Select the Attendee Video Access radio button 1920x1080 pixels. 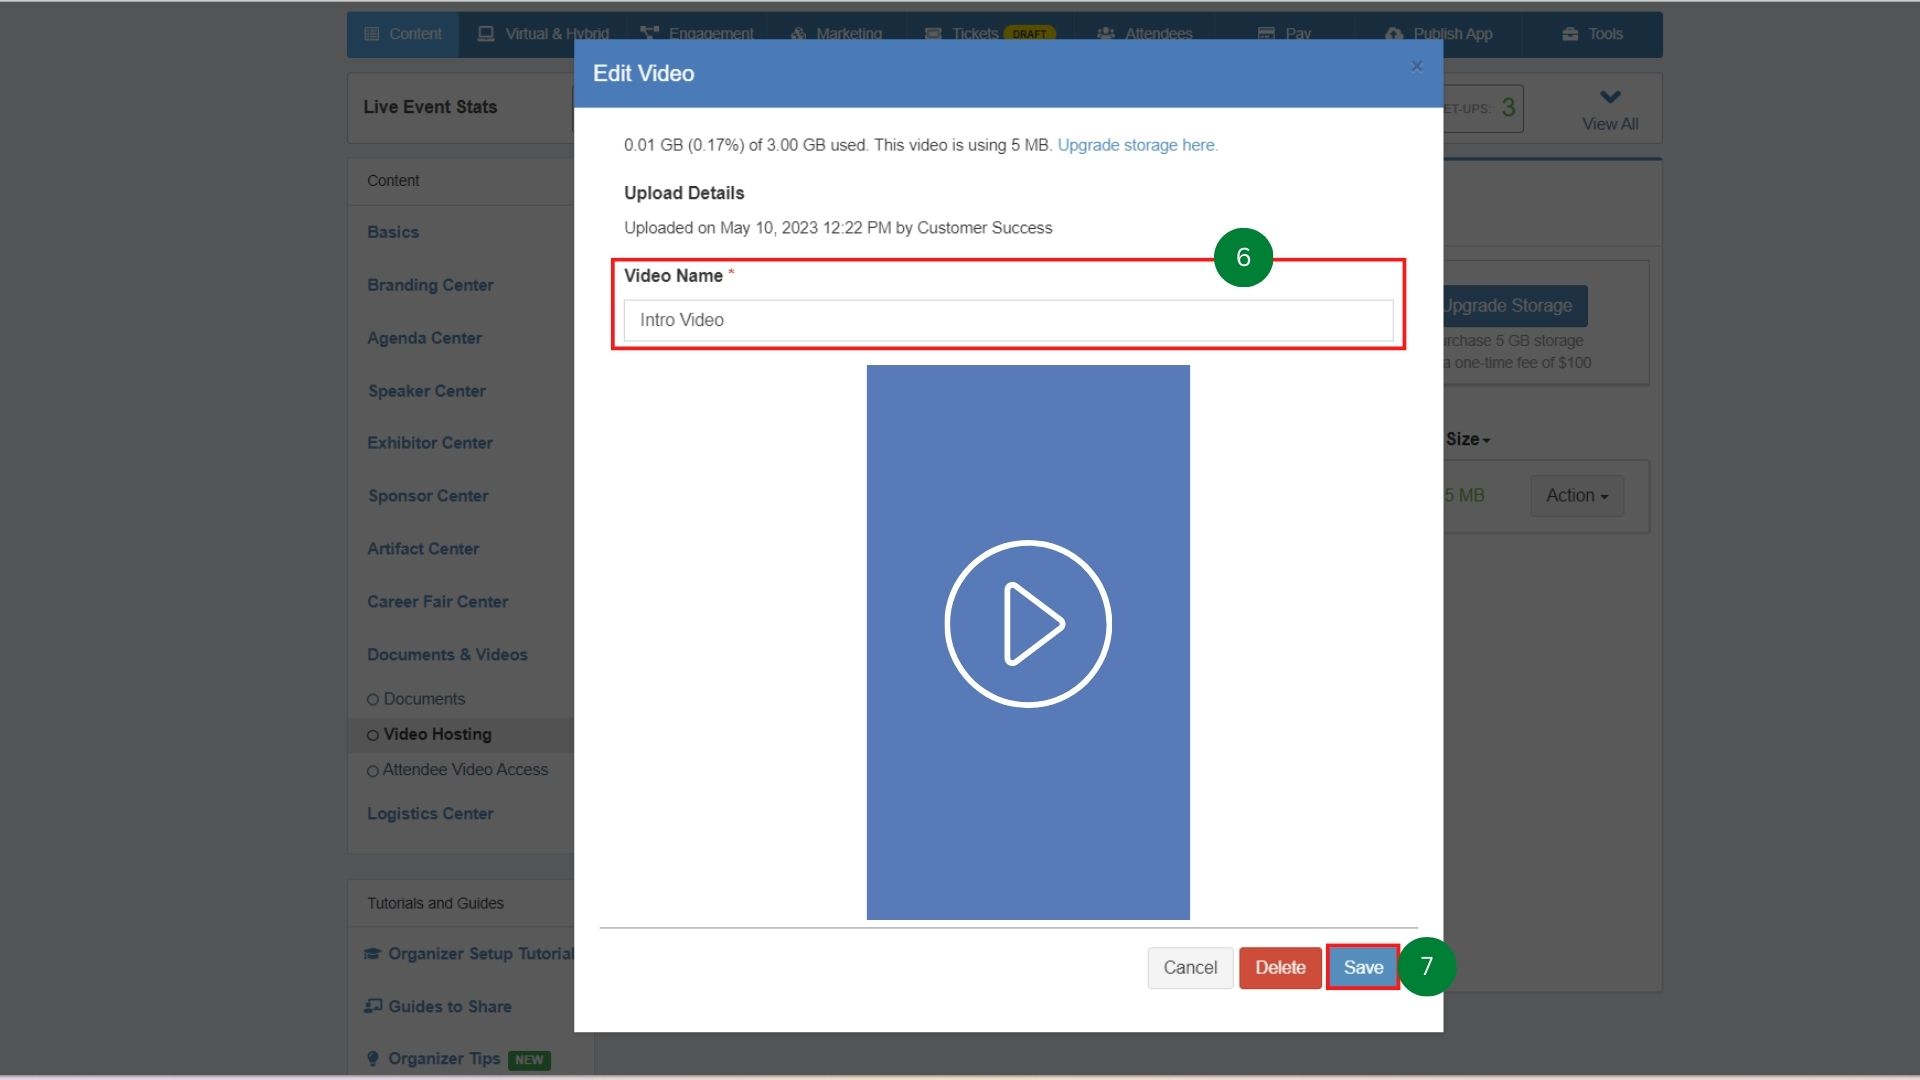tap(373, 770)
